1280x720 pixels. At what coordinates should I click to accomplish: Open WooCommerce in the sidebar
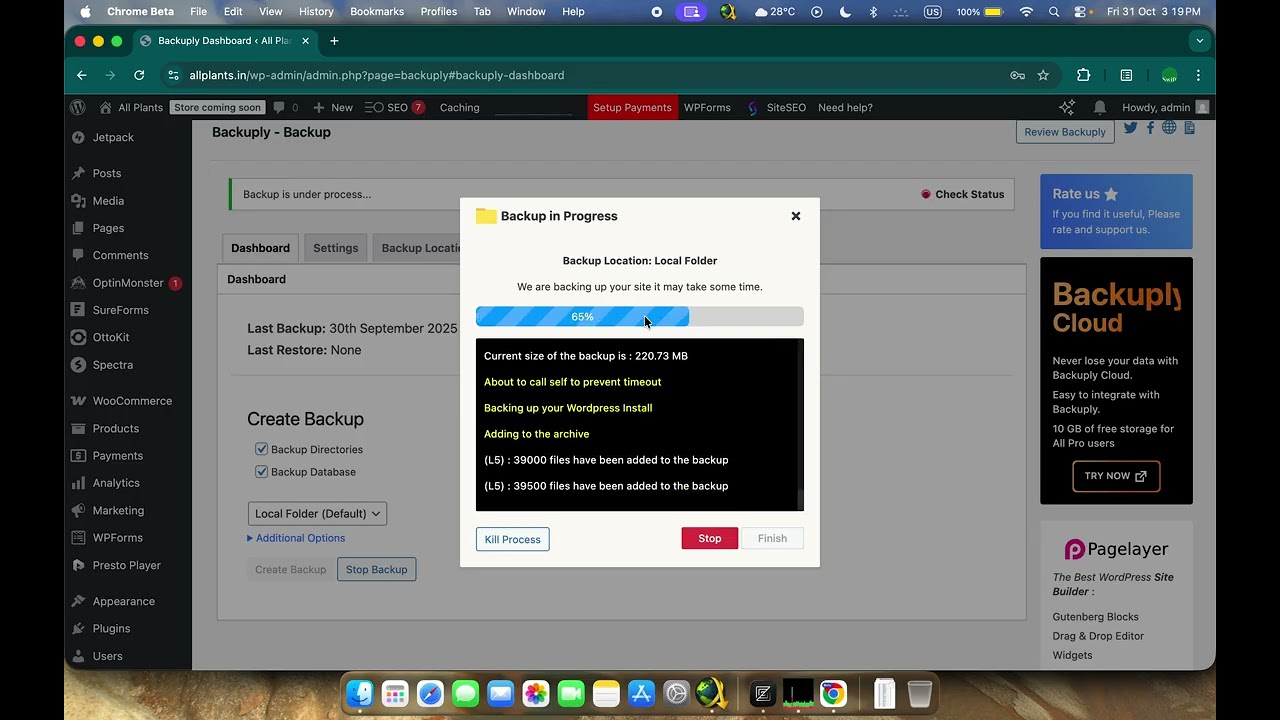click(132, 401)
